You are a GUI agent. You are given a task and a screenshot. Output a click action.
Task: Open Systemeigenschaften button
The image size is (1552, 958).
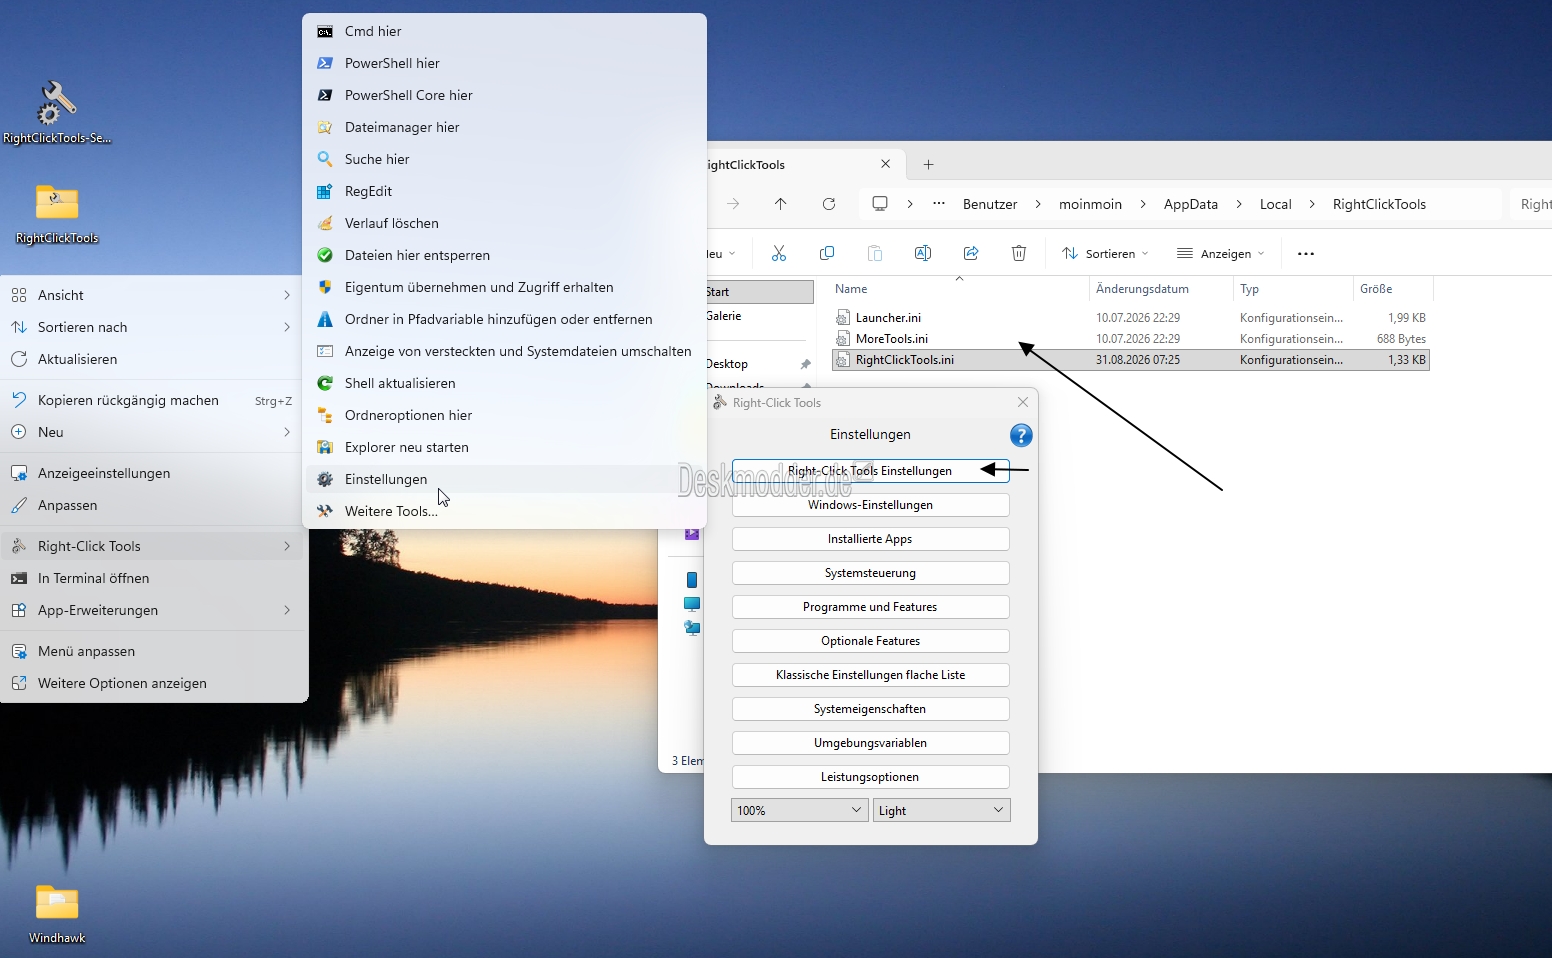(870, 709)
